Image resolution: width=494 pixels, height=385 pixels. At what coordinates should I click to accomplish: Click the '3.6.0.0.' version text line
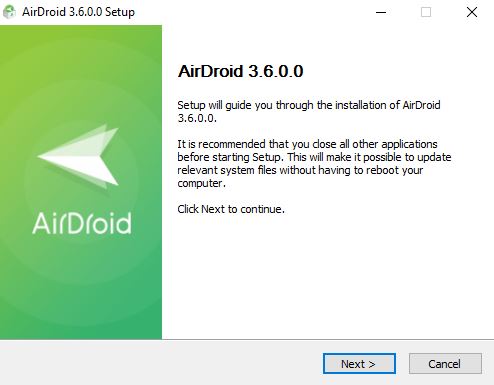click(x=197, y=118)
